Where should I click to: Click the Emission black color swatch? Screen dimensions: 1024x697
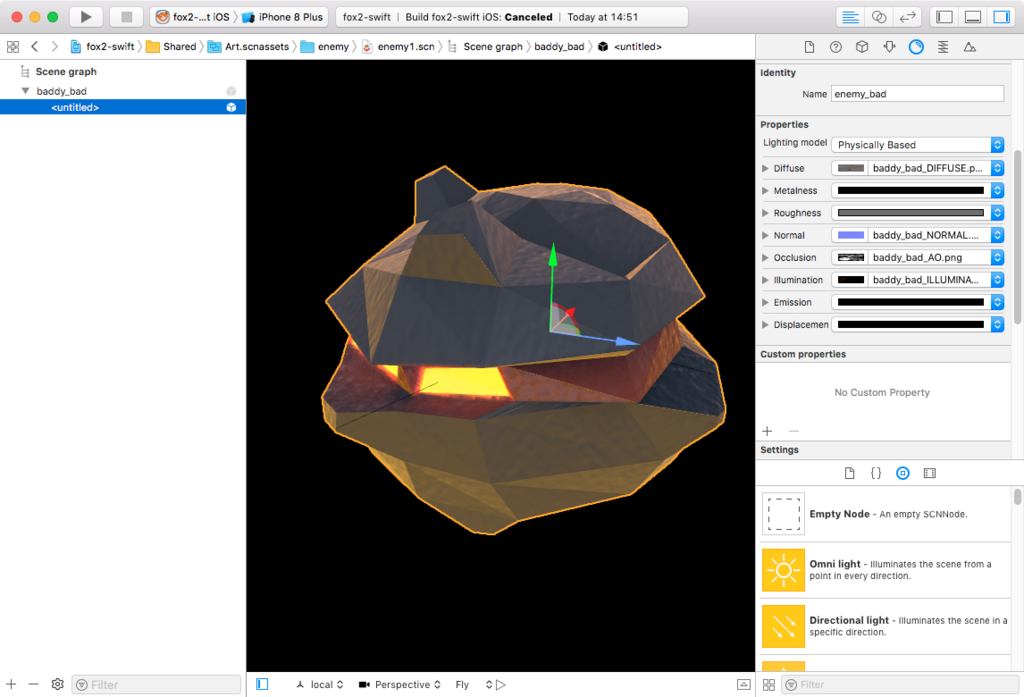[910, 302]
